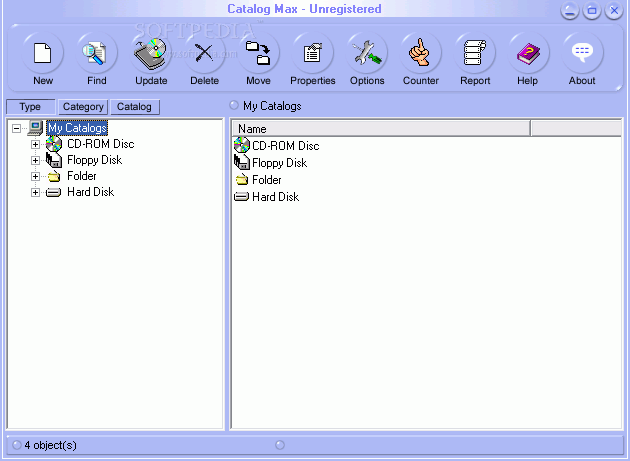Click Floppy Disk icon in tree panel
The width and height of the screenshot is (630, 461).
(53, 160)
